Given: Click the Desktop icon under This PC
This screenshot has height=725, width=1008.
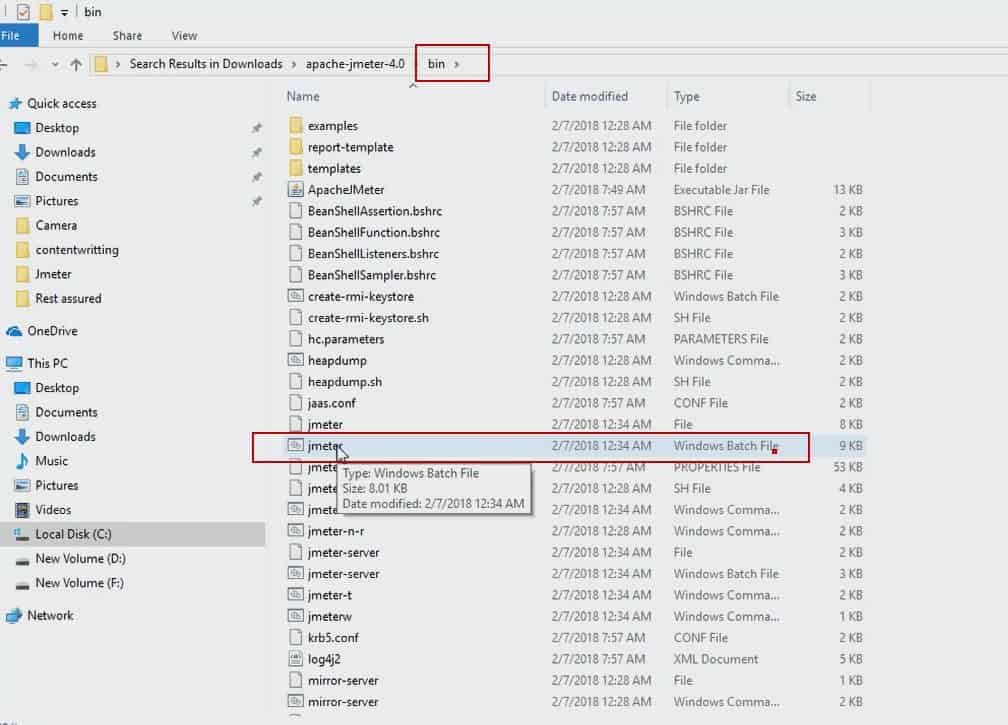Looking at the screenshot, I should [x=22, y=388].
